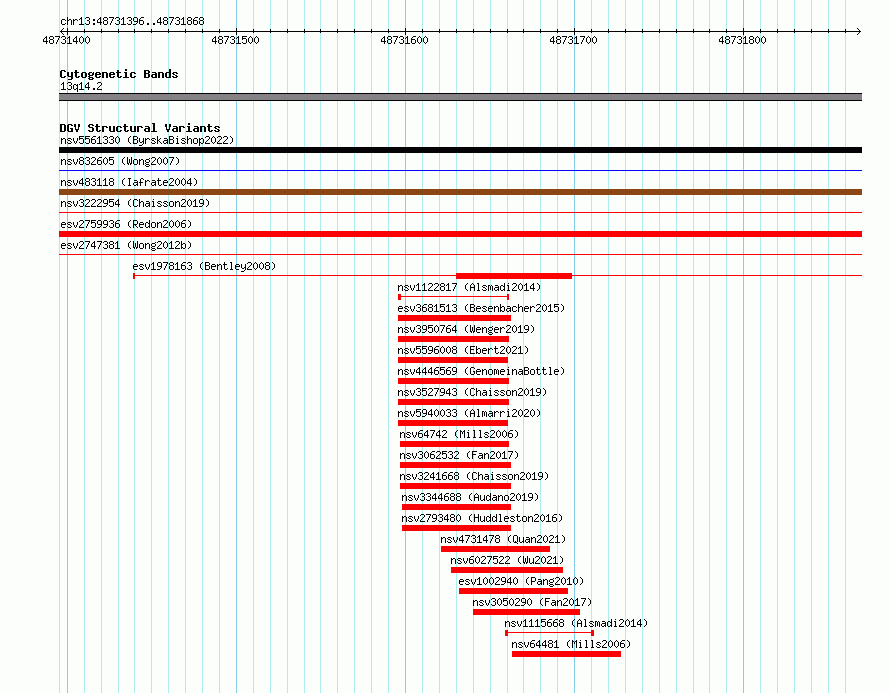Image resolution: width=890 pixels, height=693 pixels.
Task: Click the gray 13q14.2 cytogenetic band
Action: point(460,97)
